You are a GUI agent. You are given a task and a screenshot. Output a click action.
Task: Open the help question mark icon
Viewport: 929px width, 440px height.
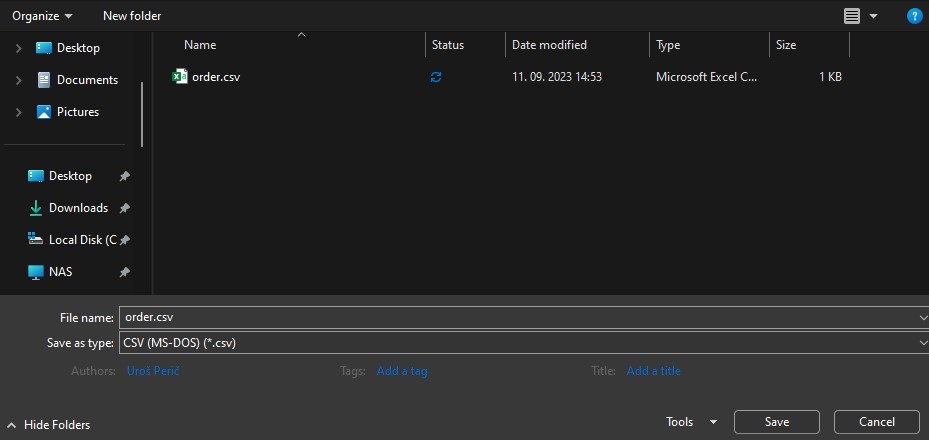[914, 16]
